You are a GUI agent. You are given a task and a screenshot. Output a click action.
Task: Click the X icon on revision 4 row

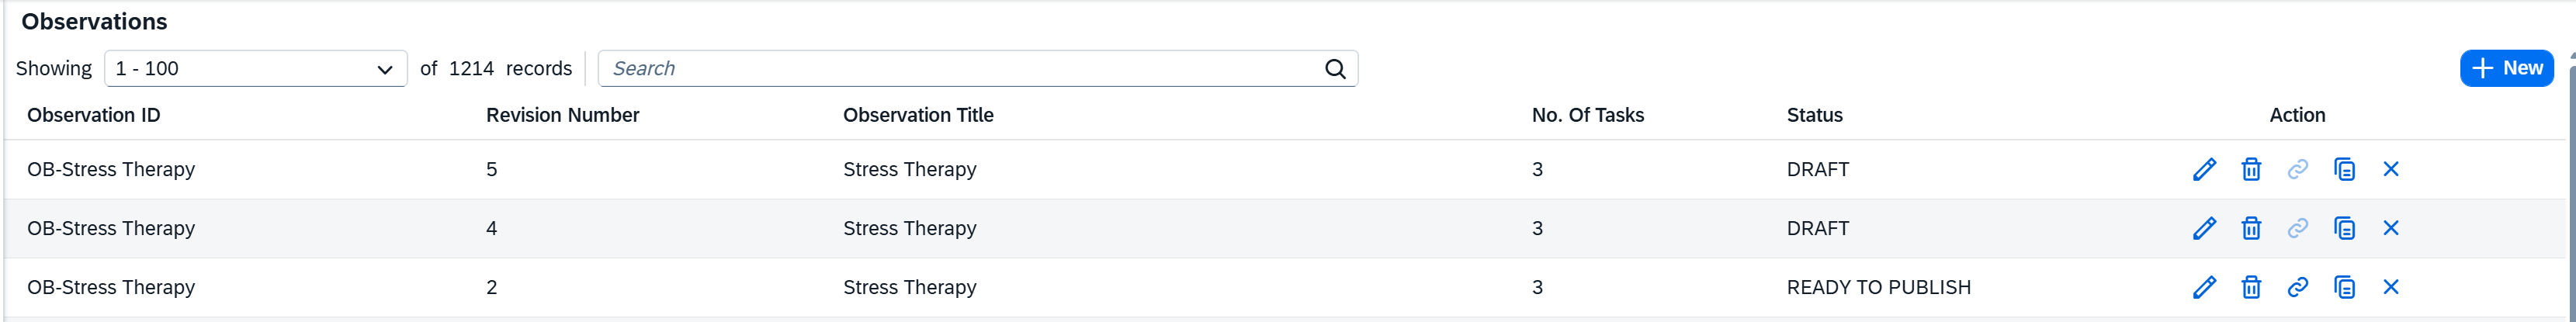pos(2391,228)
